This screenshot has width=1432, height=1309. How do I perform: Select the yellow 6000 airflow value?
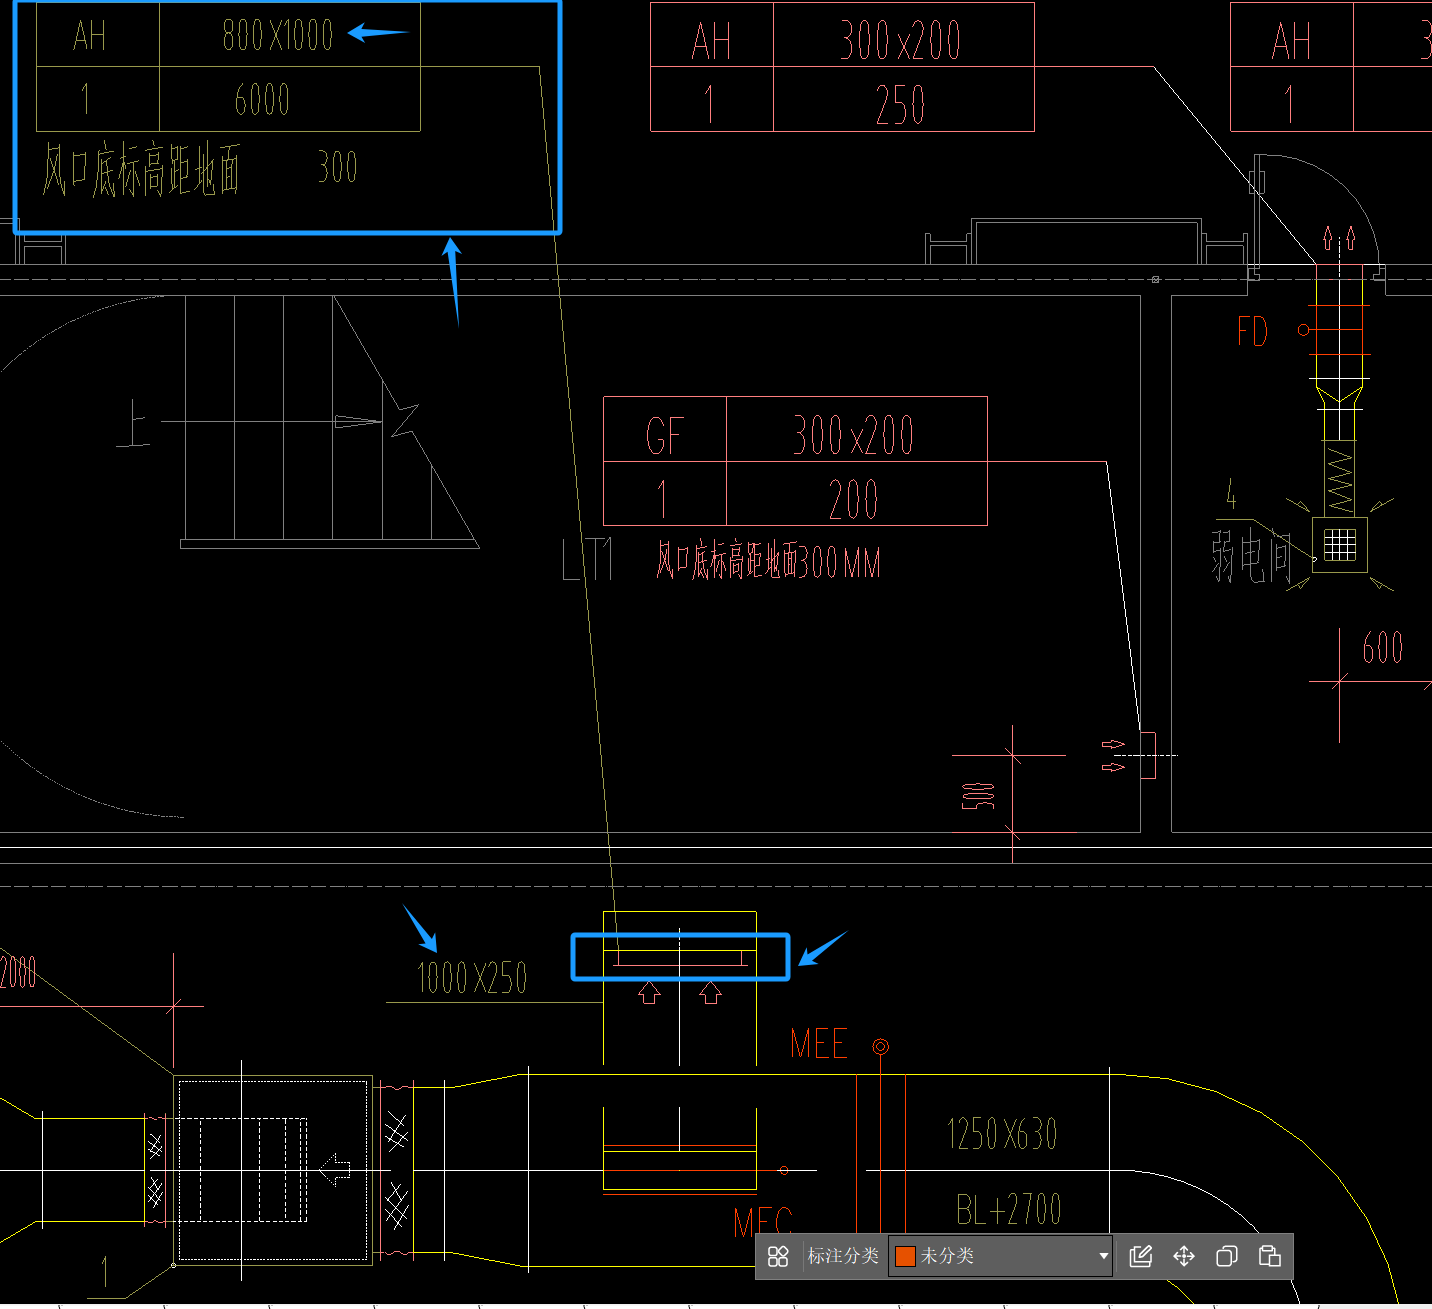[x=262, y=100]
